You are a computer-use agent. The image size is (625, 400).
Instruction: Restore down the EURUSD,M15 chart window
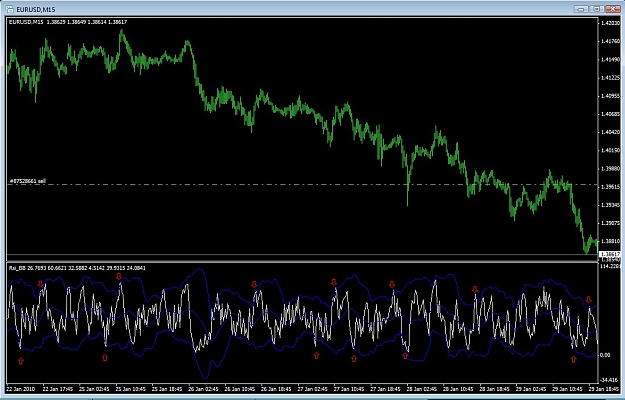[597, 9]
